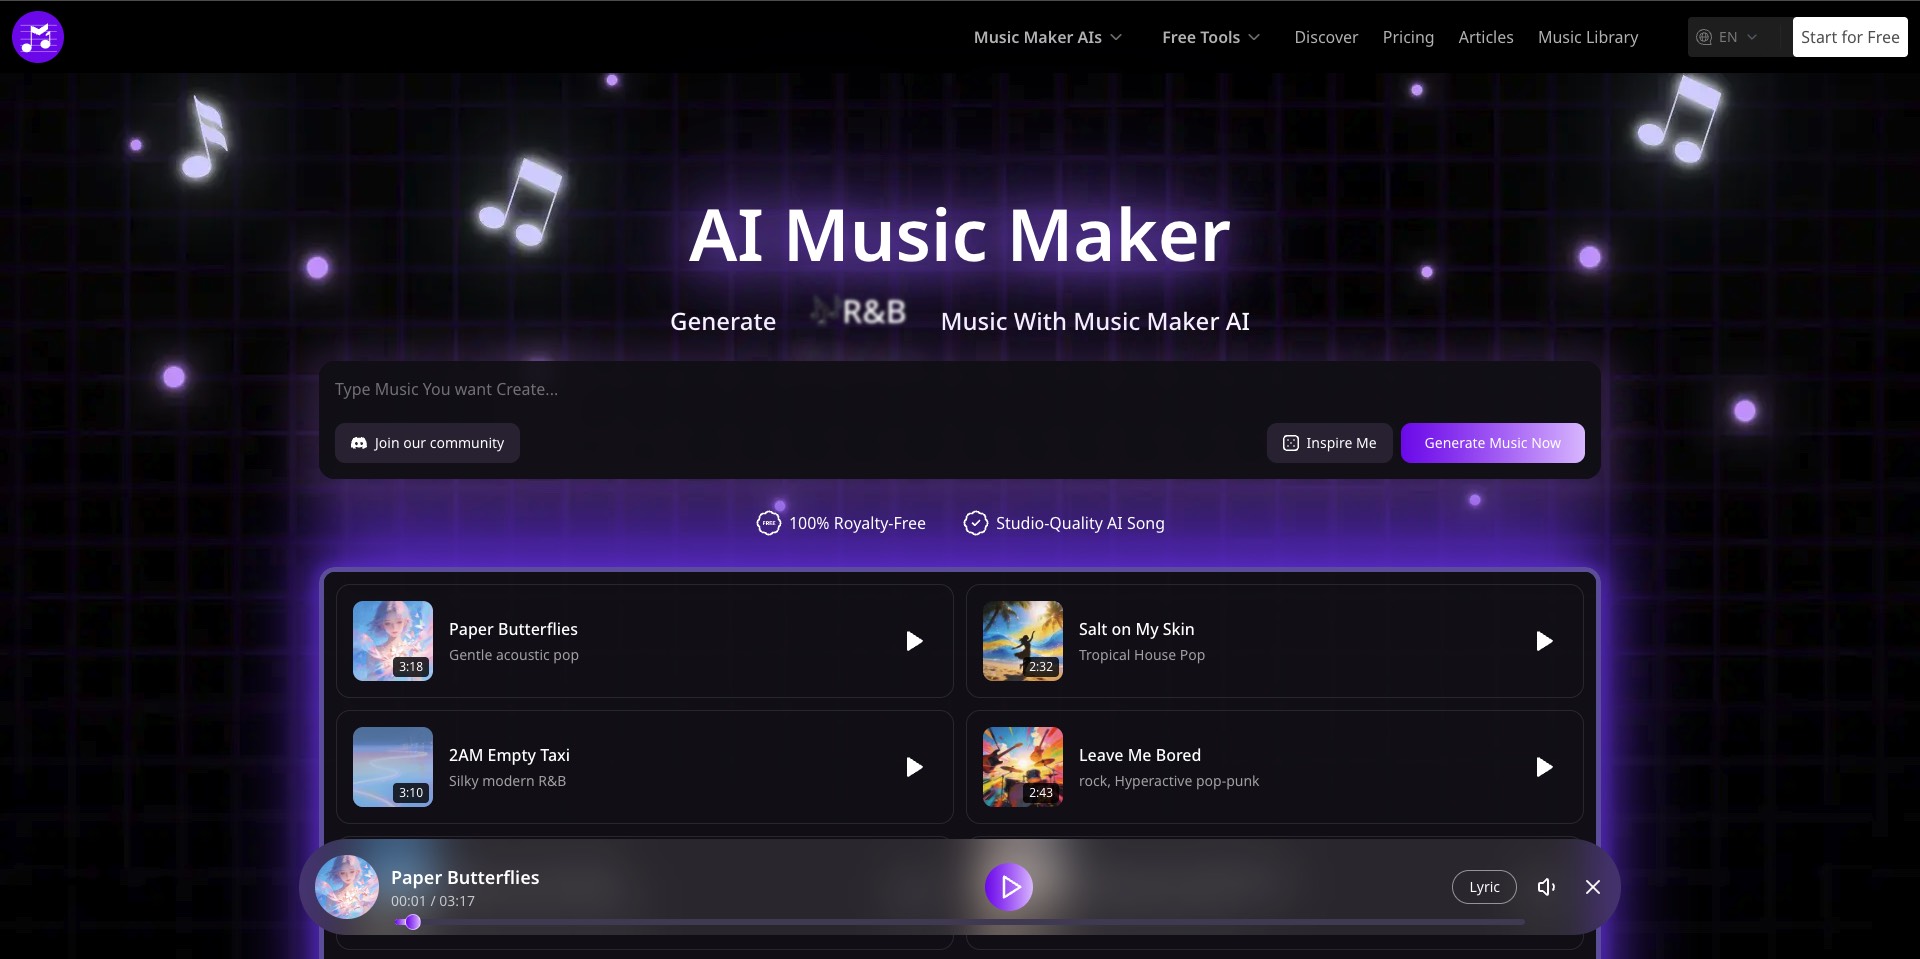
Task: Open the Music Library link
Action: click(x=1588, y=37)
